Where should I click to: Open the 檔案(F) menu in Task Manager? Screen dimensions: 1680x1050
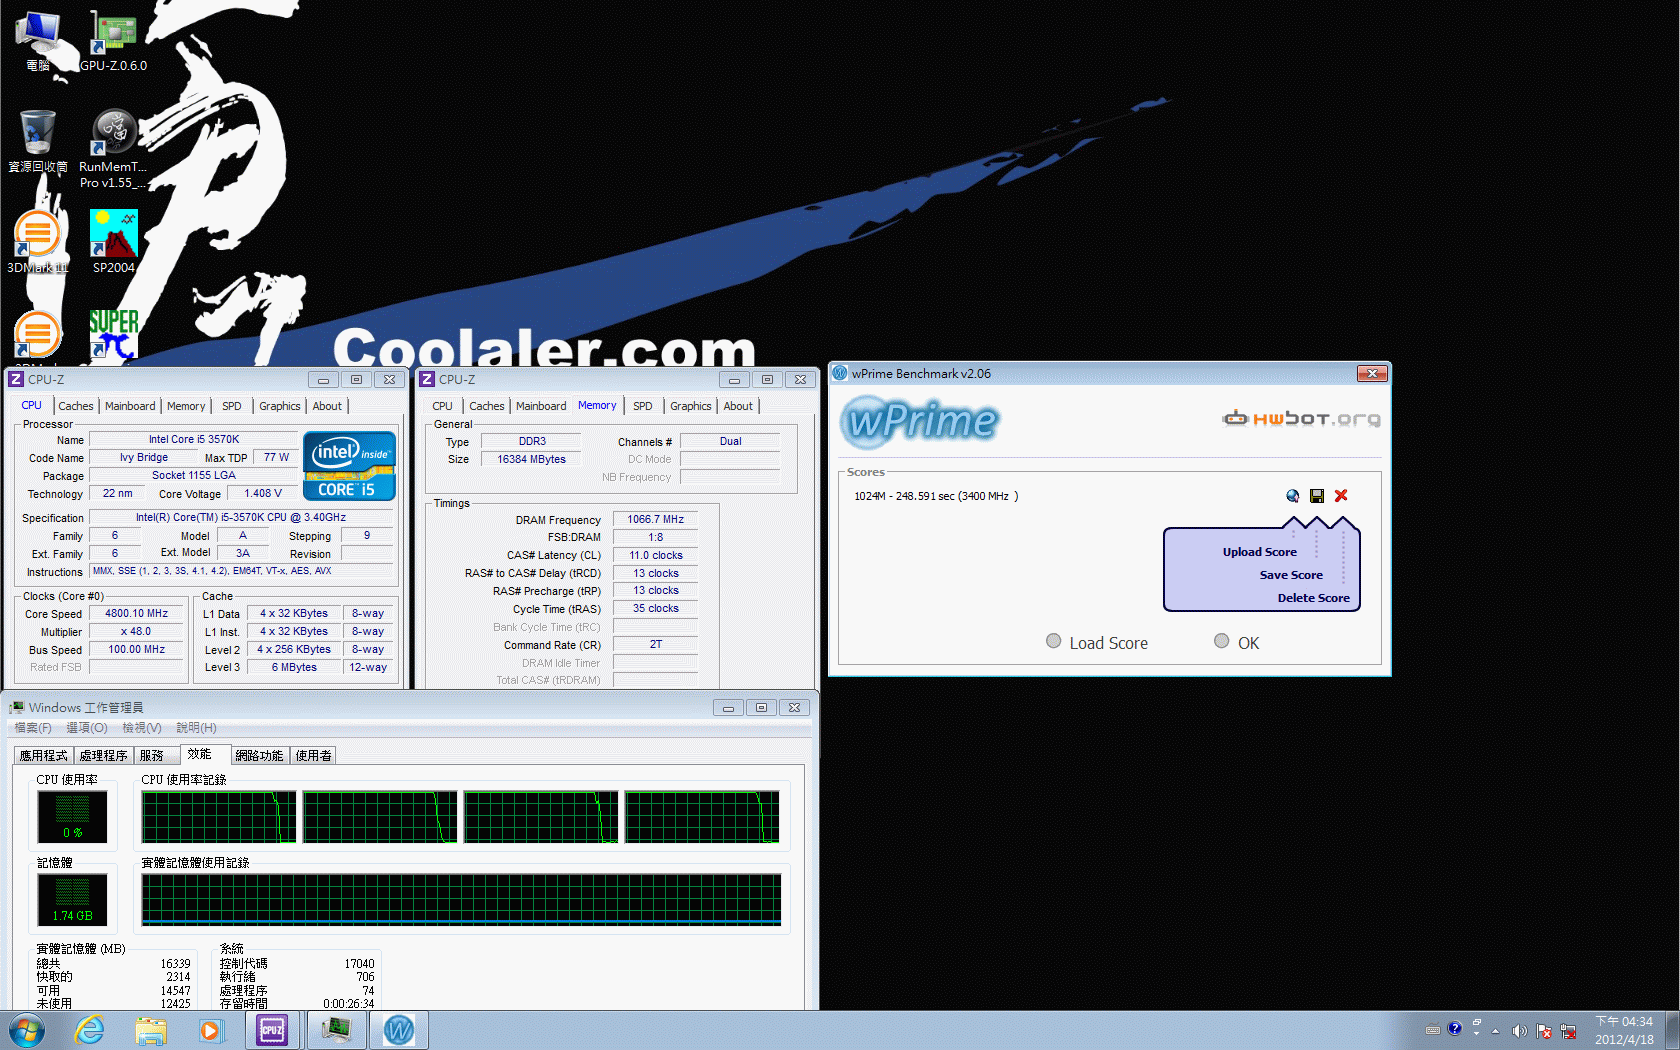click(x=33, y=728)
